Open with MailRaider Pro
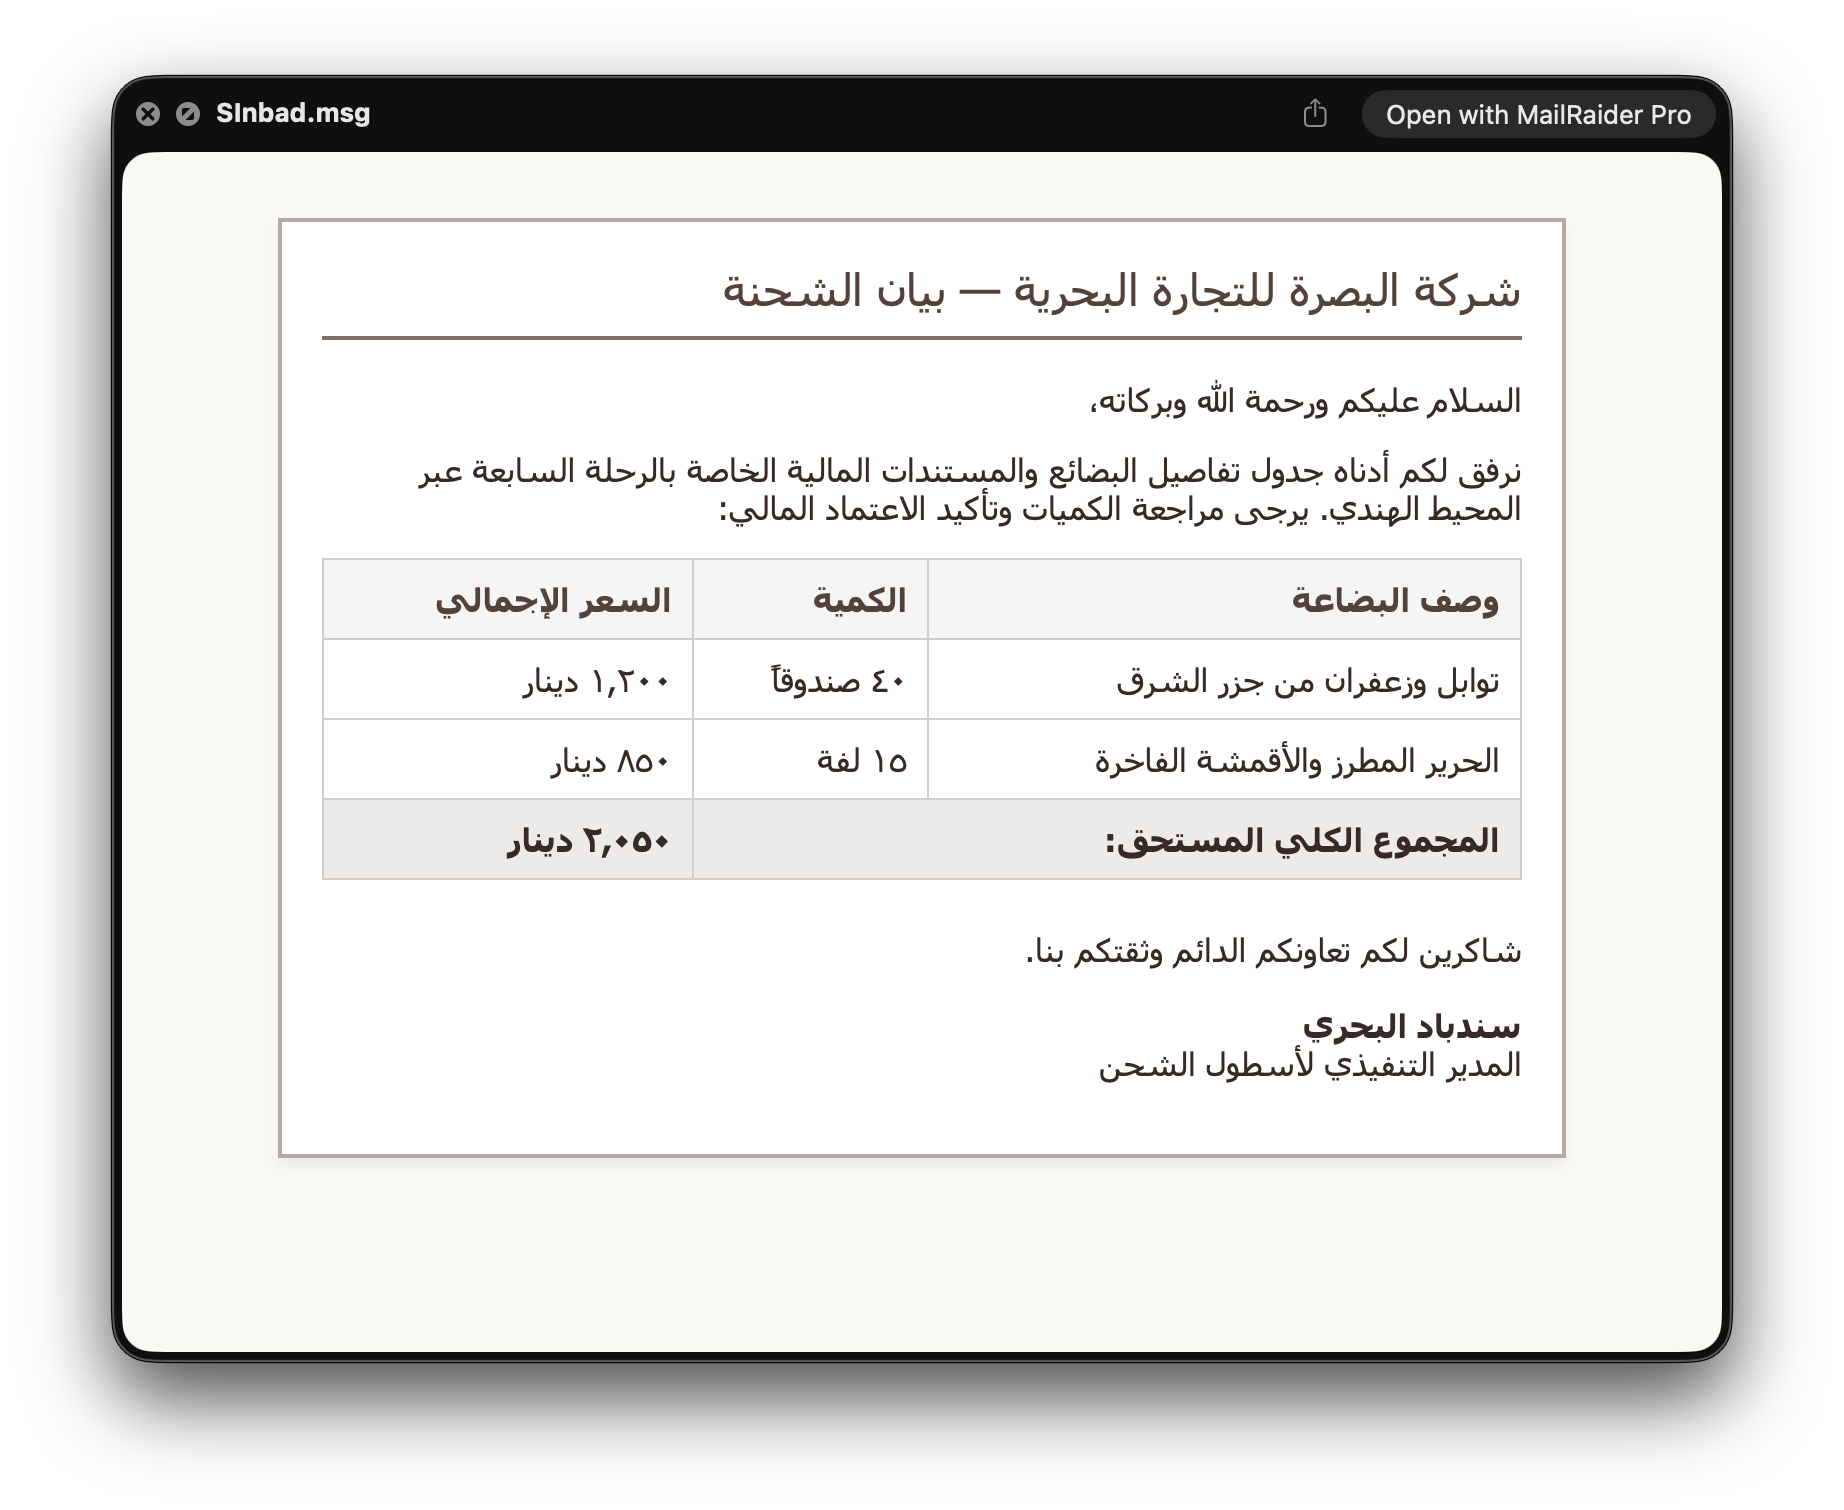The image size is (1844, 1510). point(1538,115)
